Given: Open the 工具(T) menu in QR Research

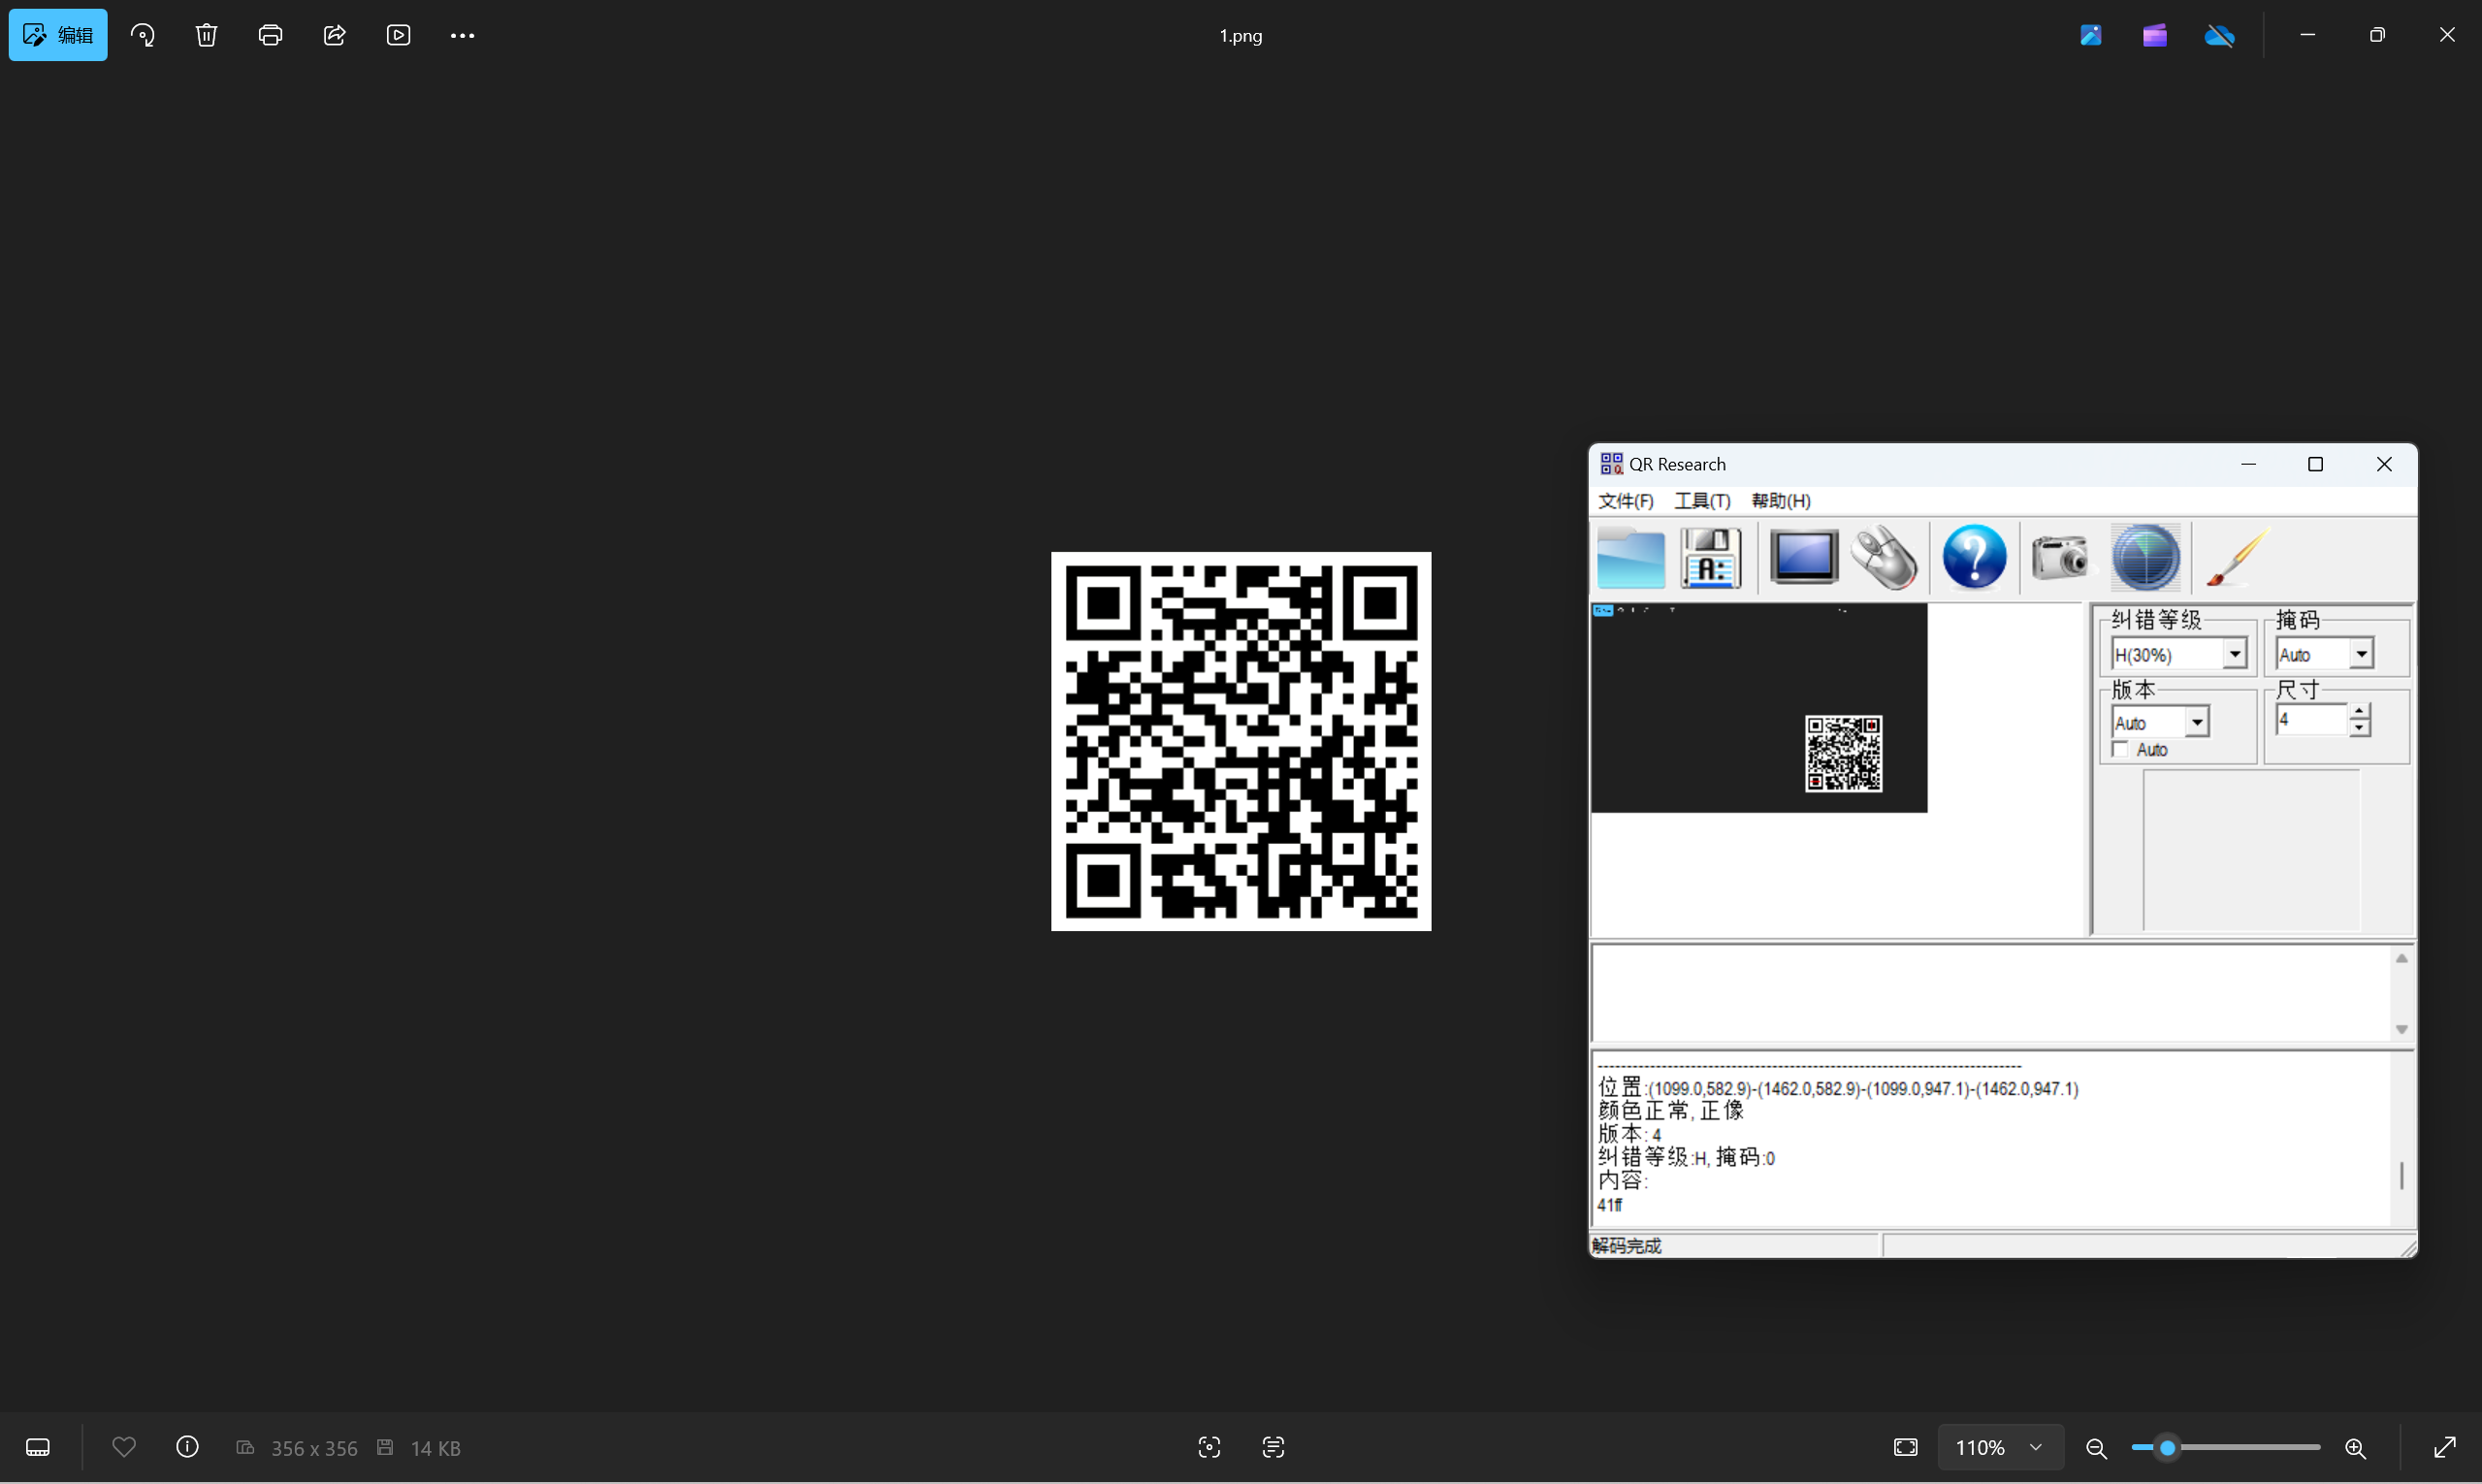Looking at the screenshot, I should click(x=1702, y=501).
